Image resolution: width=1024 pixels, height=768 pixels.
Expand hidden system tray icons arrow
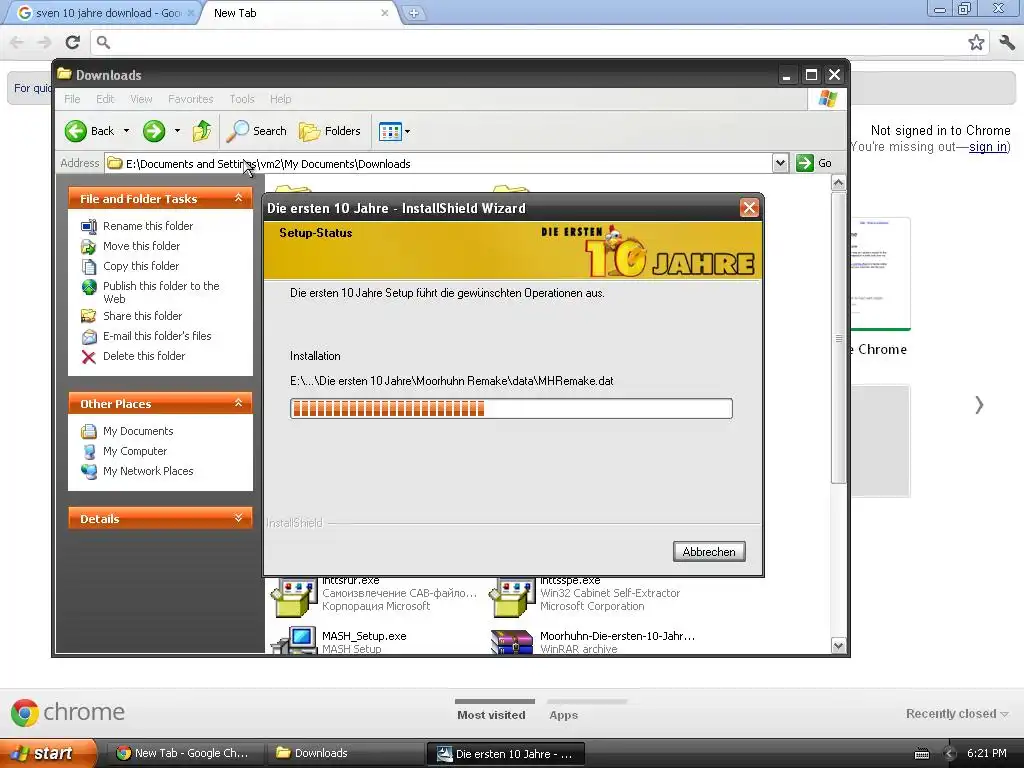950,754
